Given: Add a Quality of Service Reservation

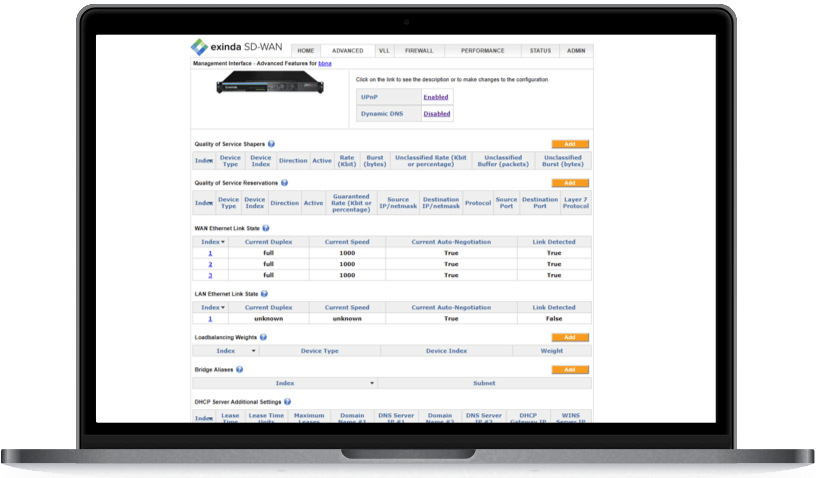Looking at the screenshot, I should tap(570, 183).
